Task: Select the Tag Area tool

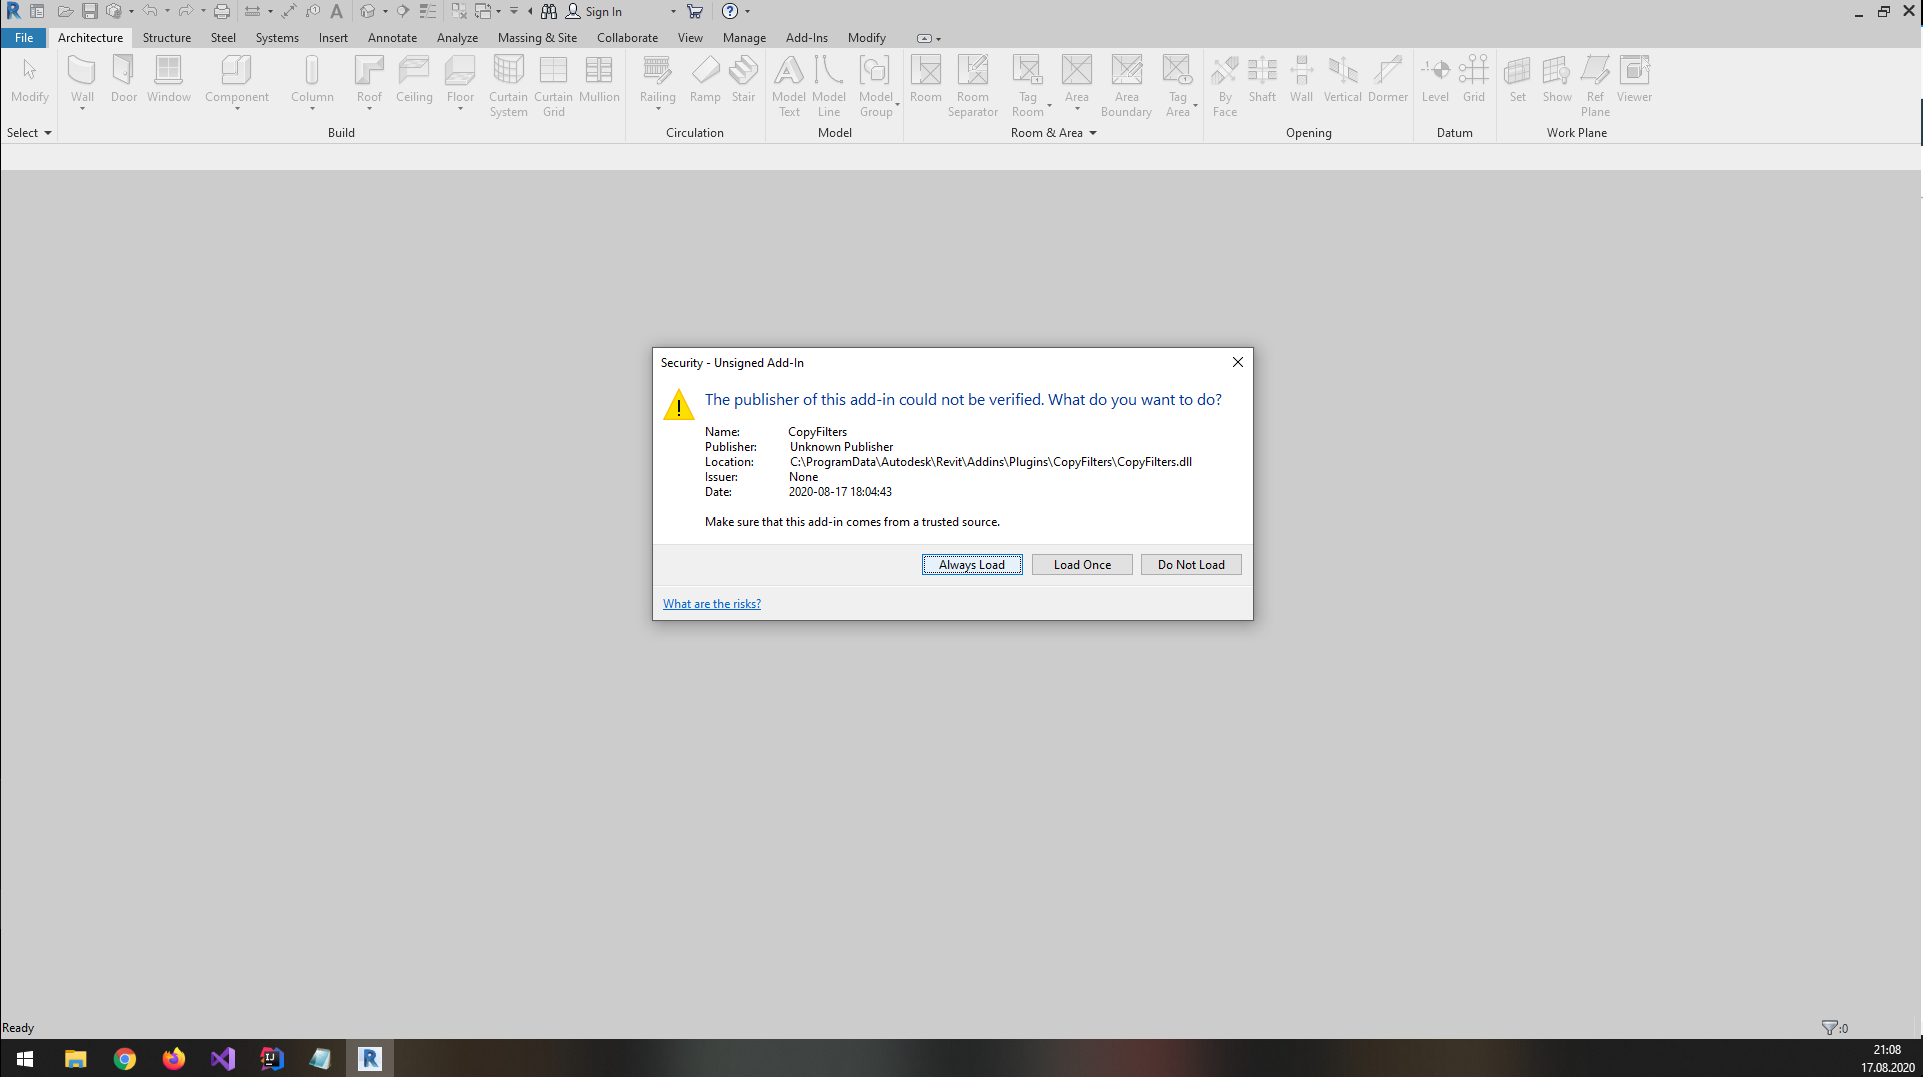Action: coord(1178,86)
